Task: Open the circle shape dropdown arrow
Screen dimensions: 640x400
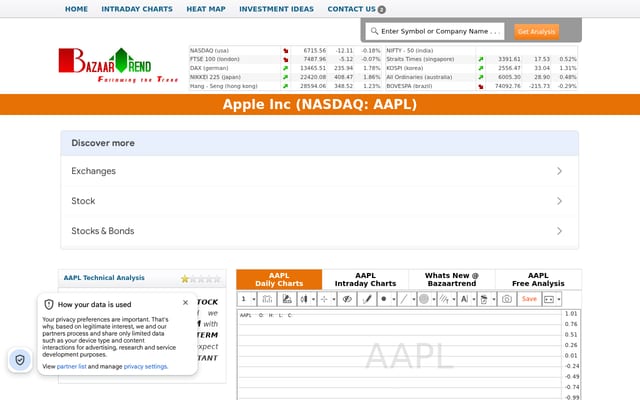Action: click(433, 299)
